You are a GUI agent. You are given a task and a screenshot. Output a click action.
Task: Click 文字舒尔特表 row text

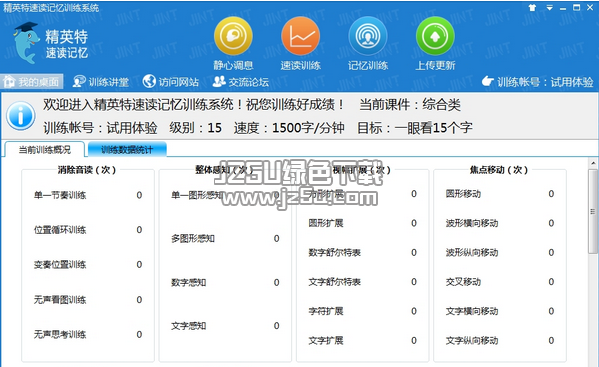[x=335, y=282]
